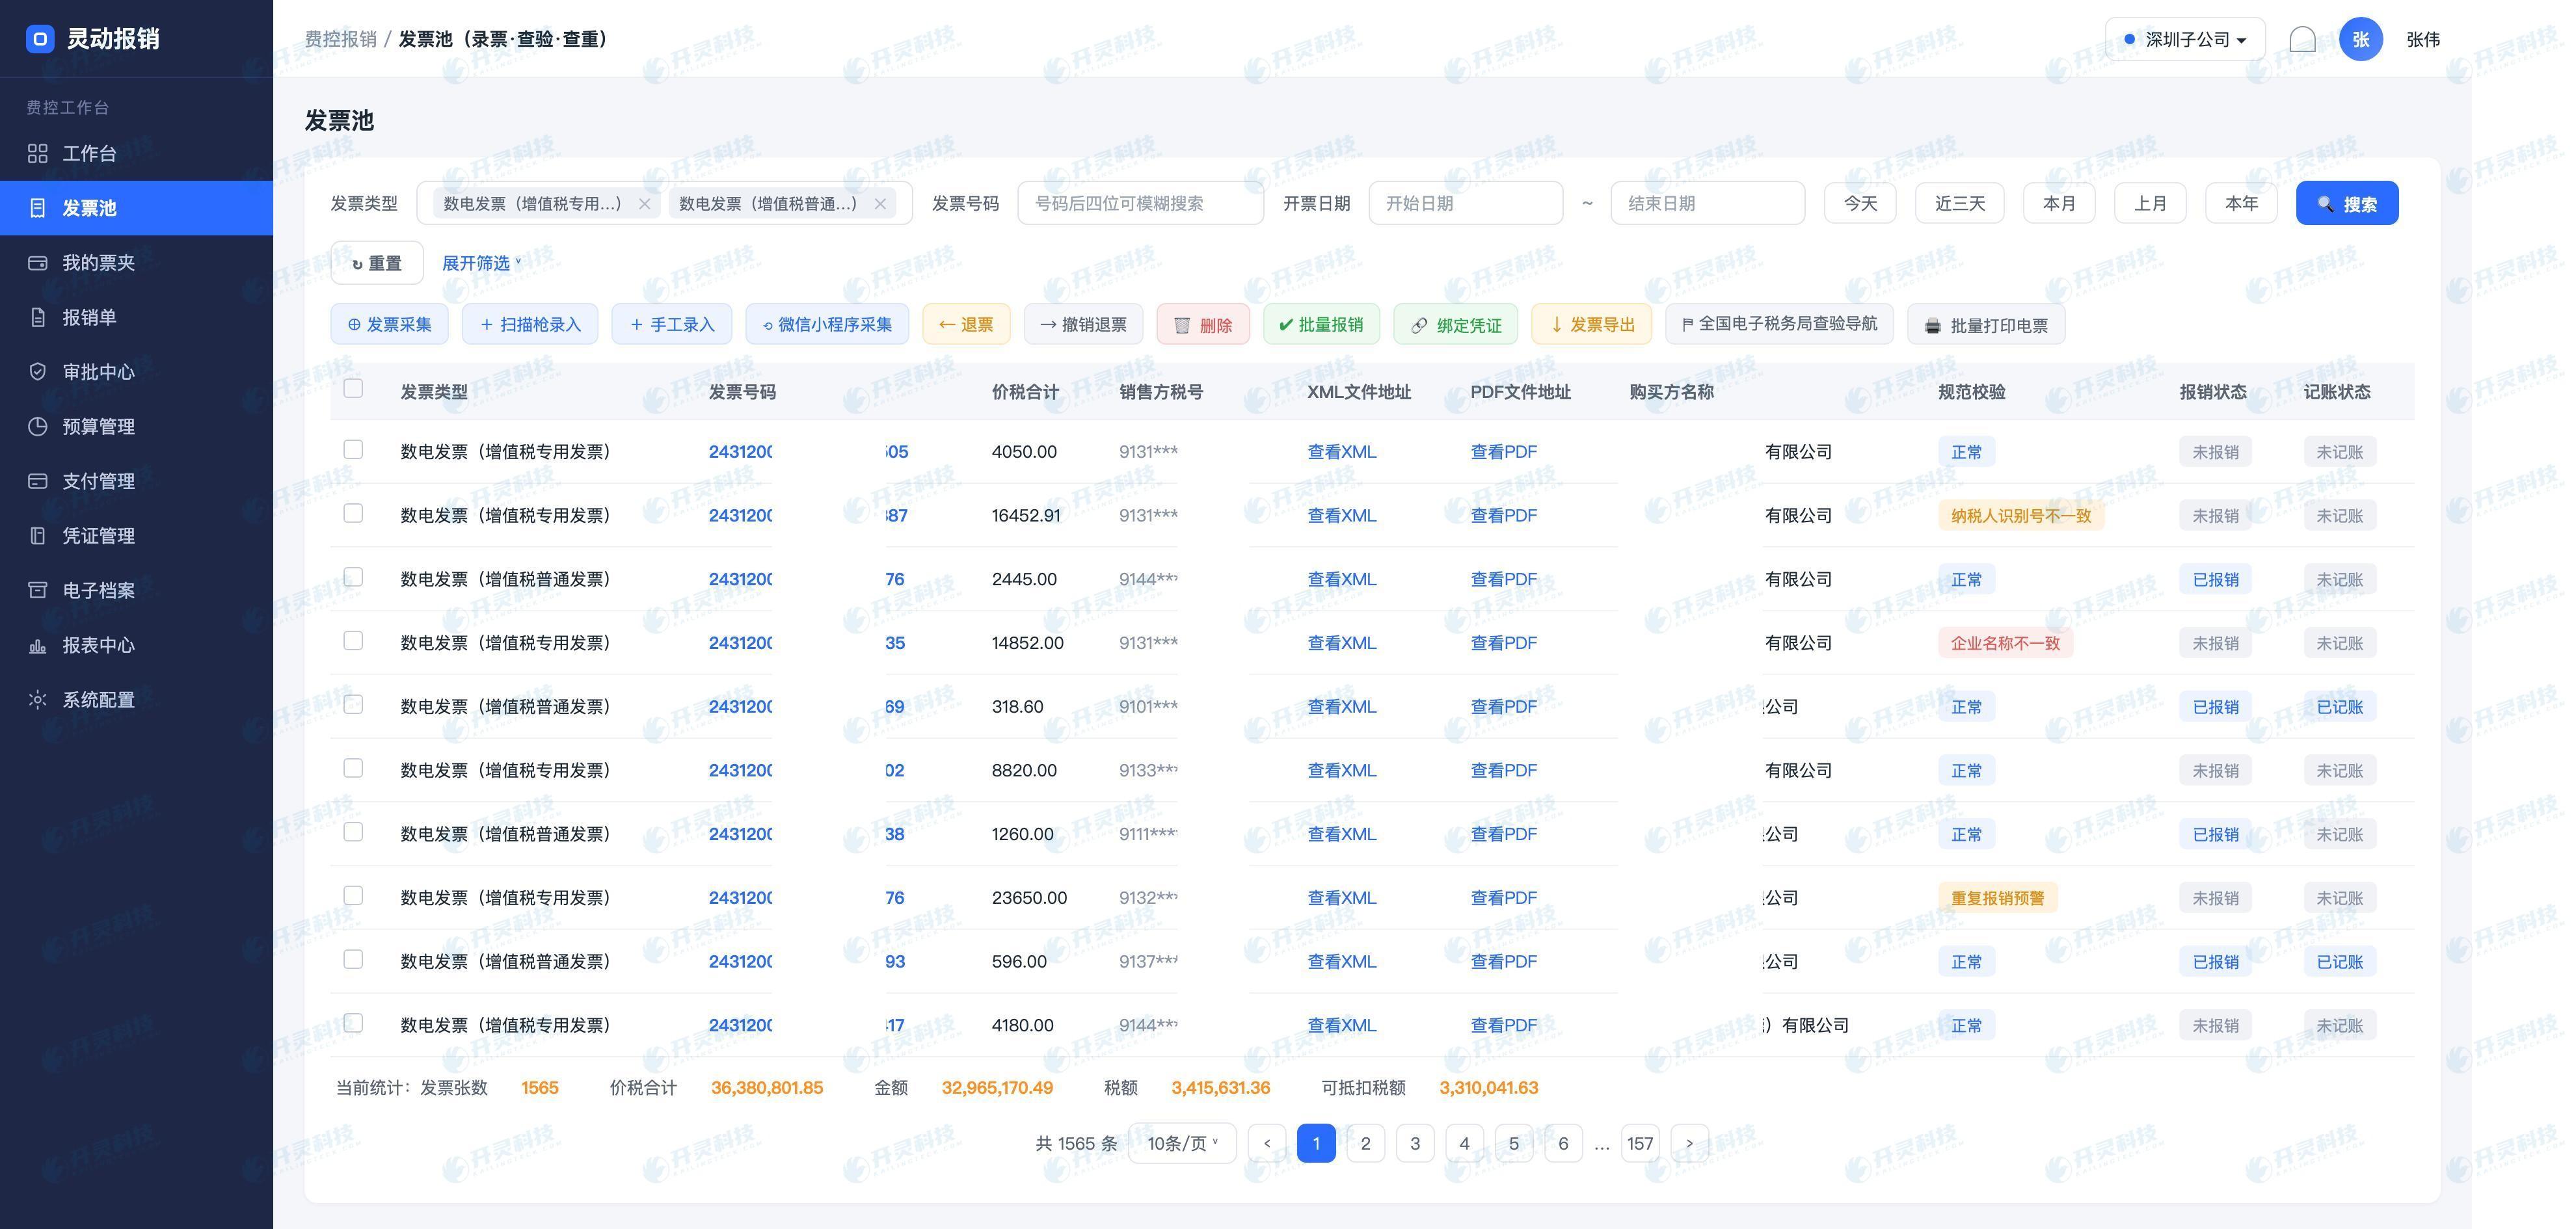The height and width of the screenshot is (1229, 2576).
Task: Click the 结束日期 date field
Action: tap(1708, 203)
